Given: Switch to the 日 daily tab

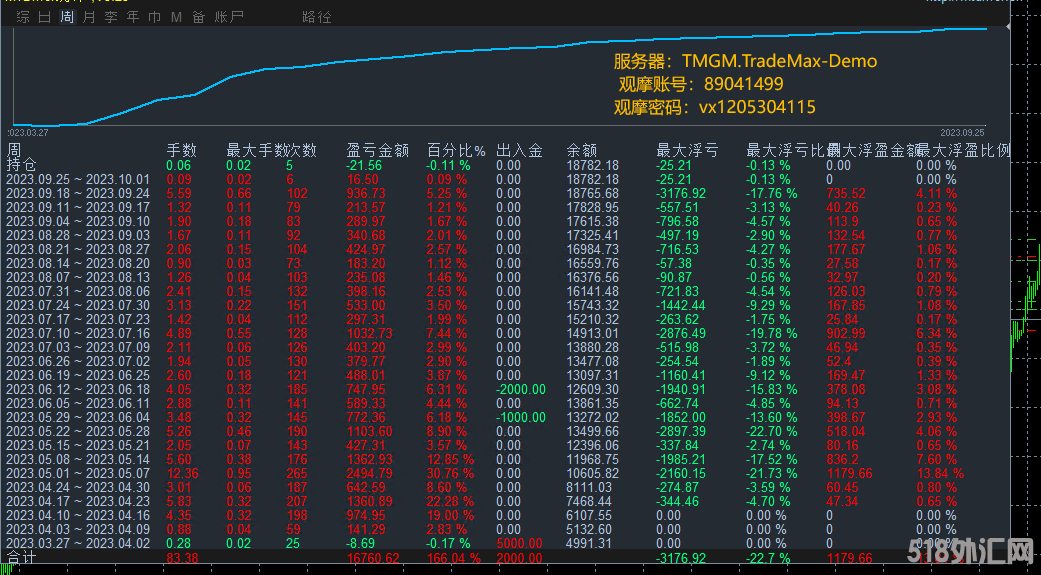Looking at the screenshot, I should click(x=45, y=17).
